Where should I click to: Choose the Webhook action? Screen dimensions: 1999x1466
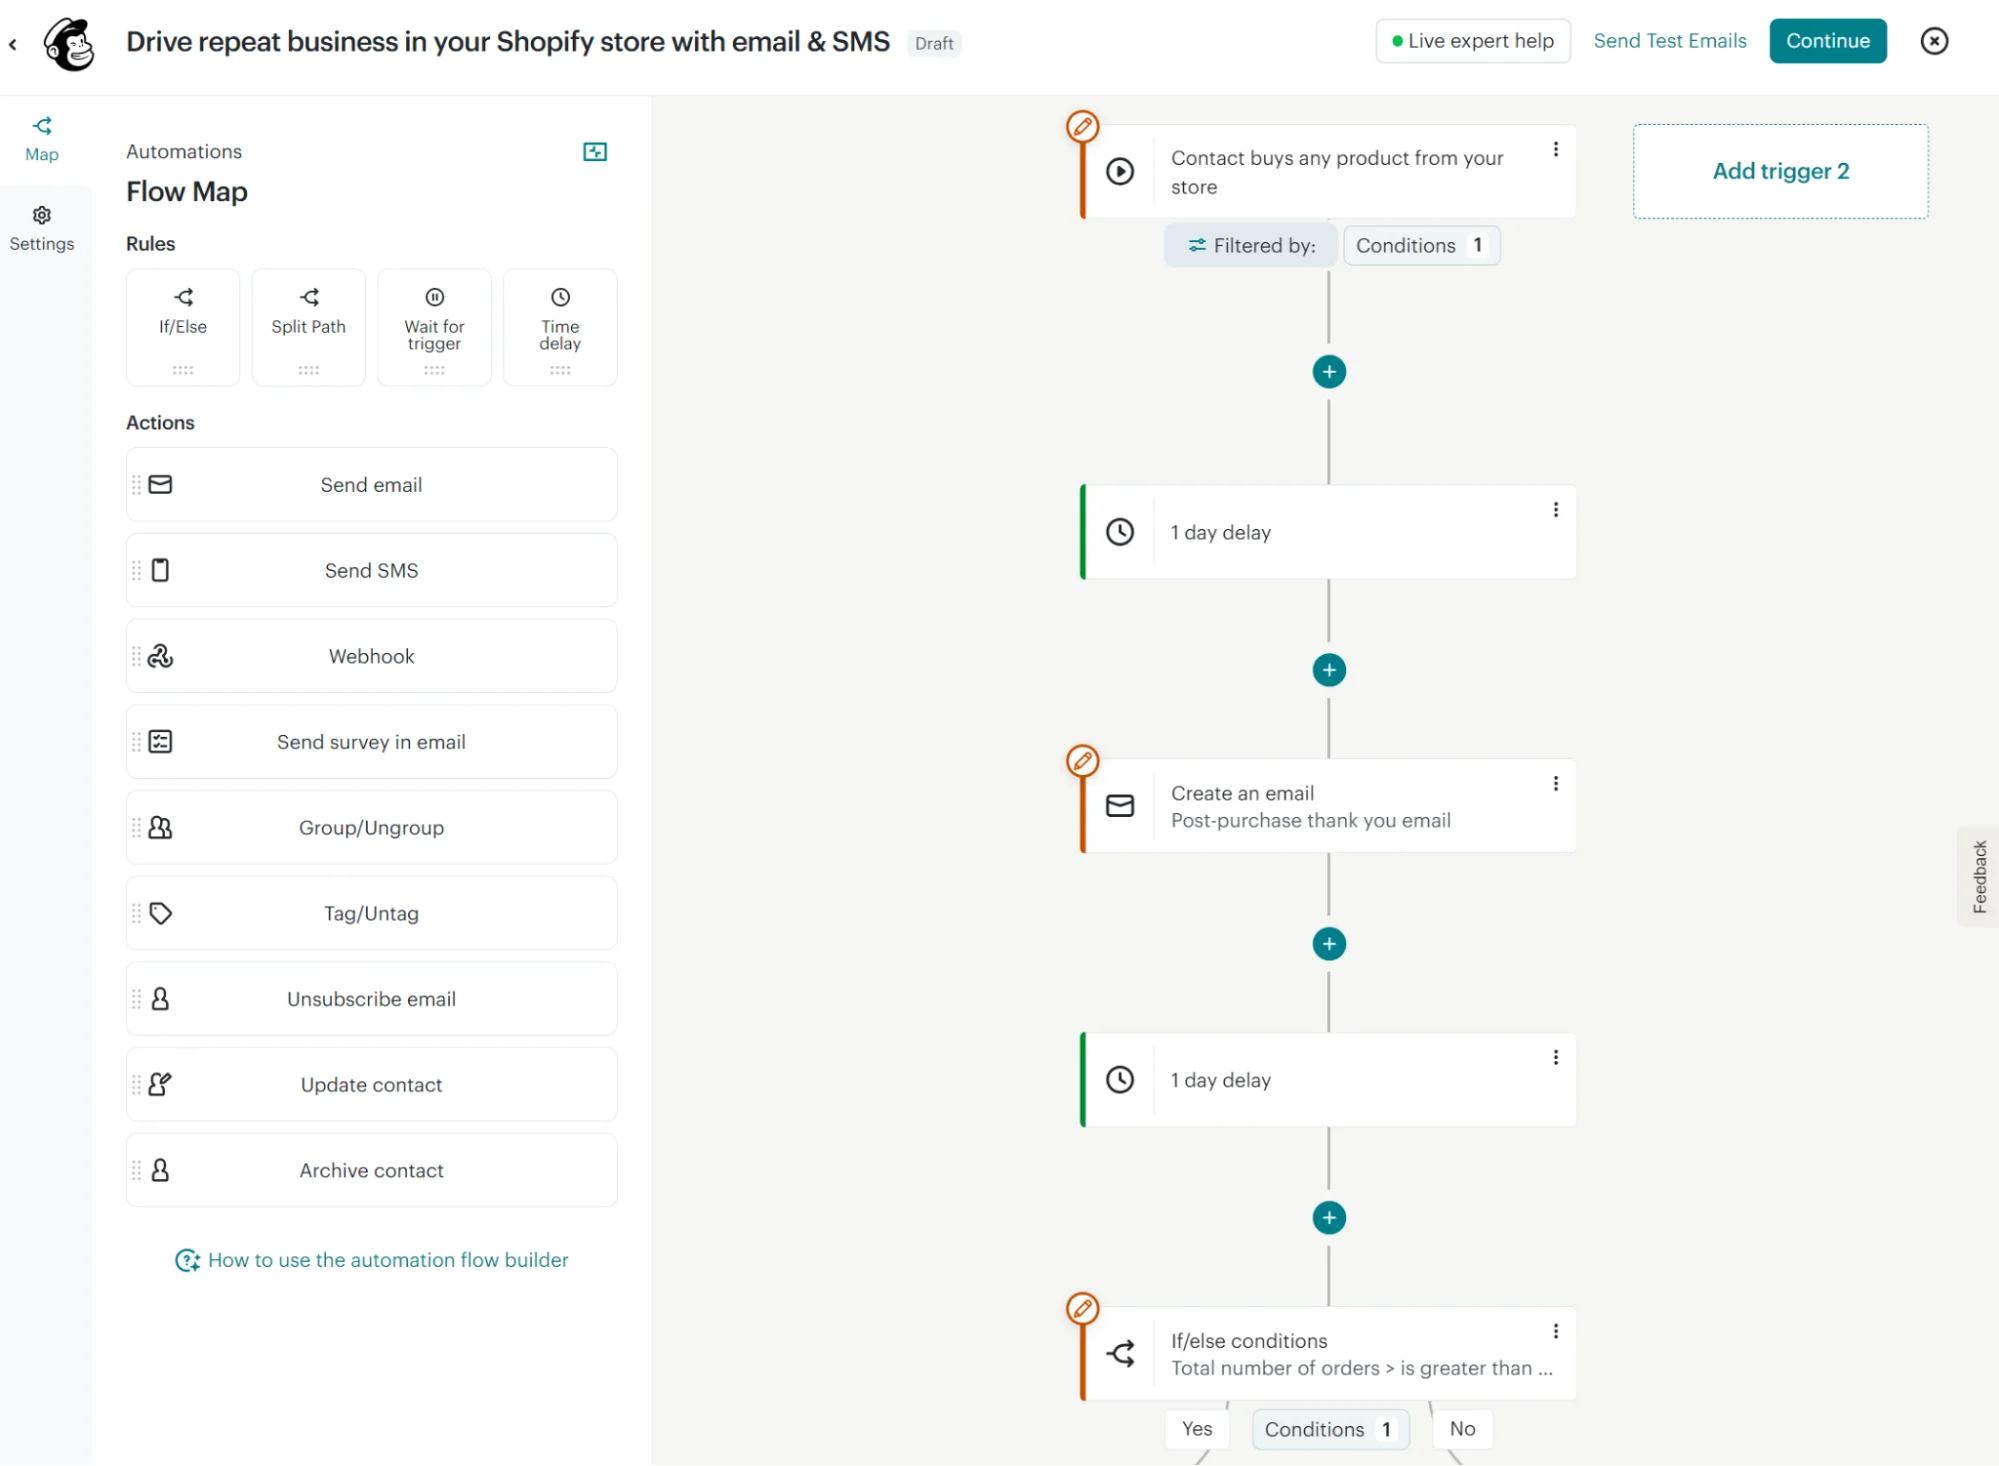[x=372, y=656]
